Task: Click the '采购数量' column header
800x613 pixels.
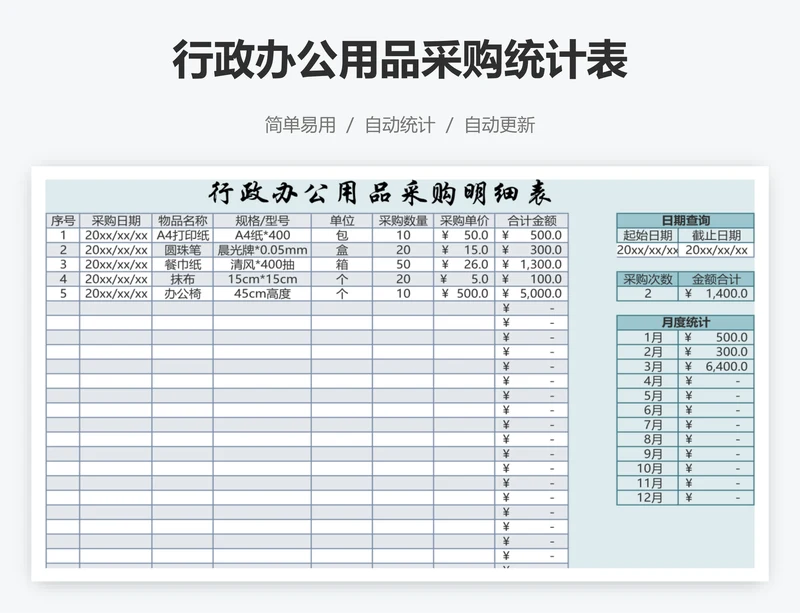Action: 403,221
